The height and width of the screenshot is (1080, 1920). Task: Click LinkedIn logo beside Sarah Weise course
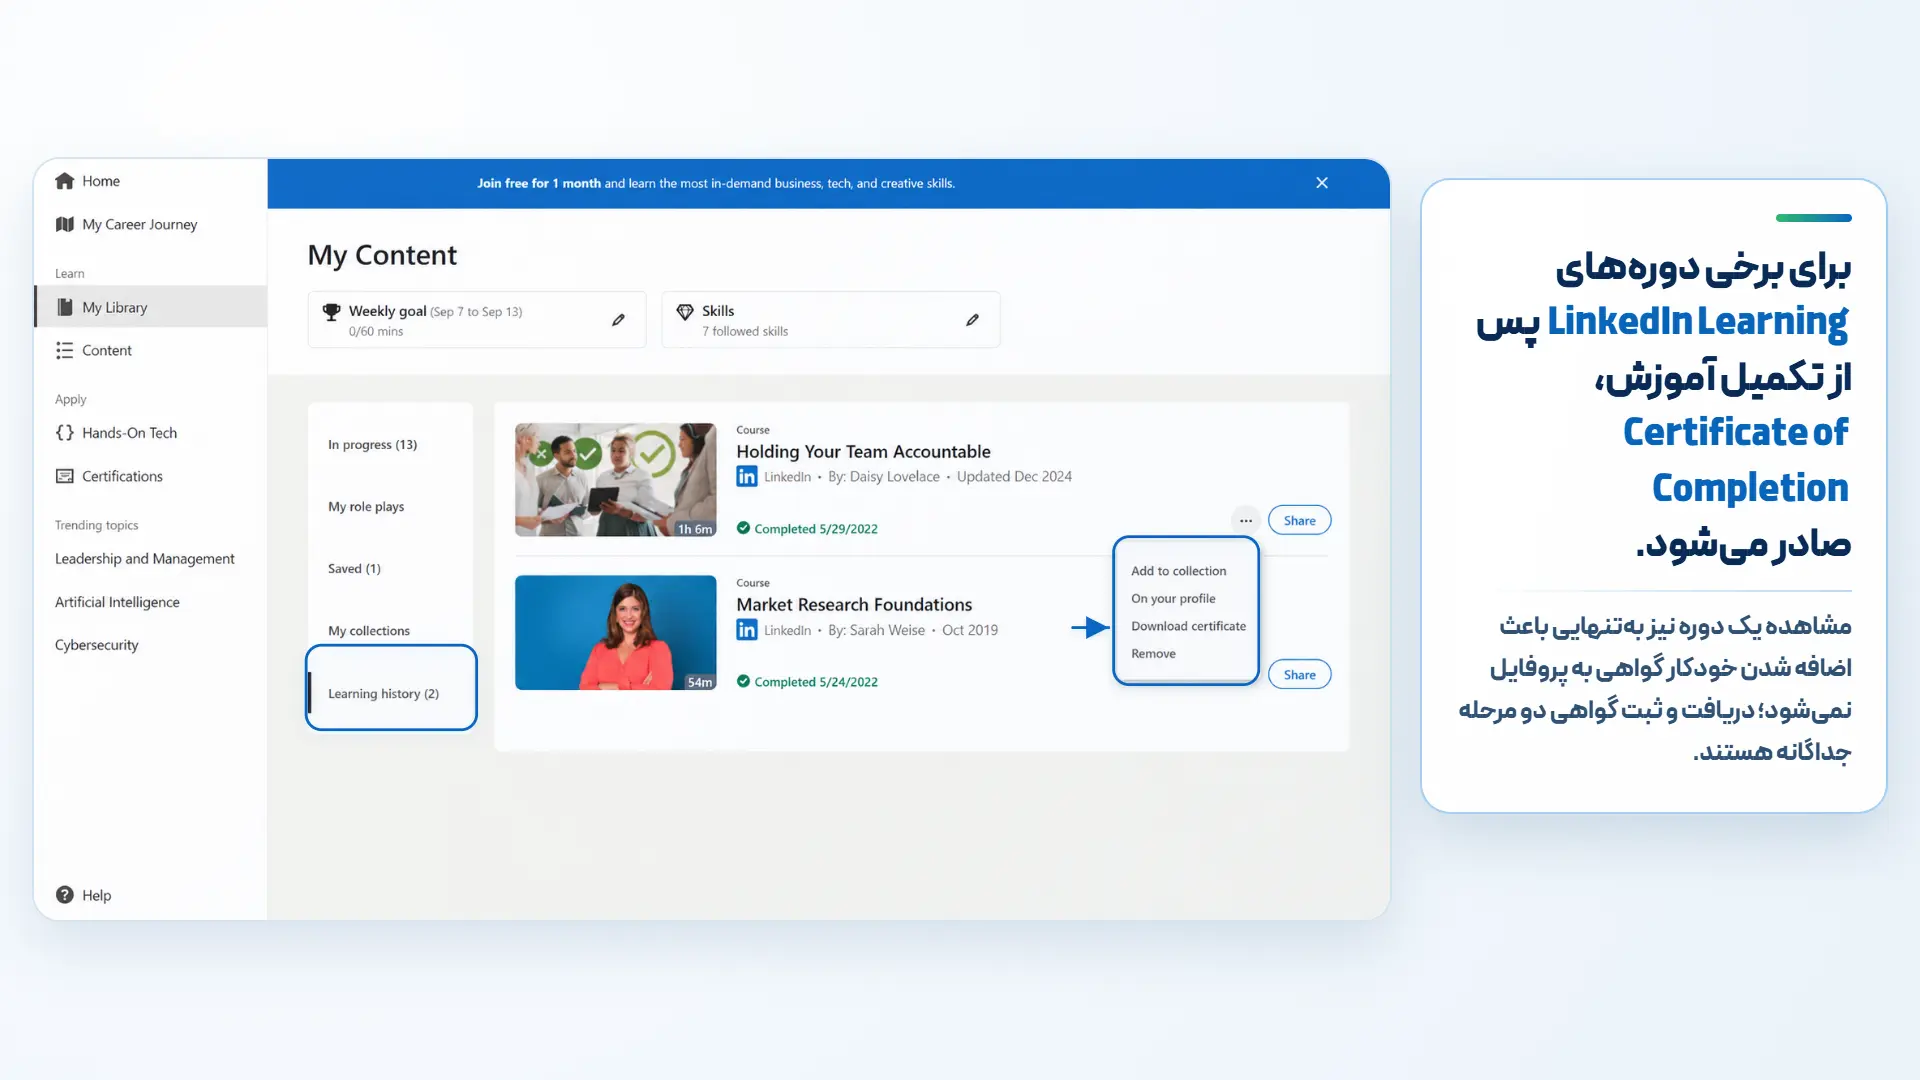[747, 630]
